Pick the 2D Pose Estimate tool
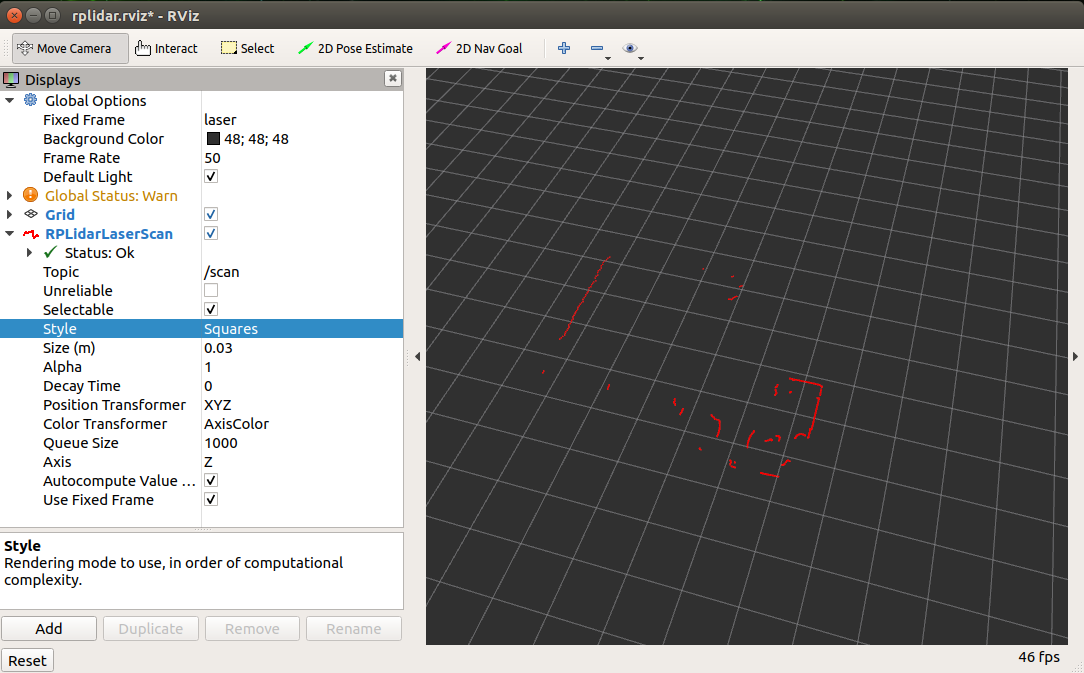The image size is (1084, 673). (355, 48)
